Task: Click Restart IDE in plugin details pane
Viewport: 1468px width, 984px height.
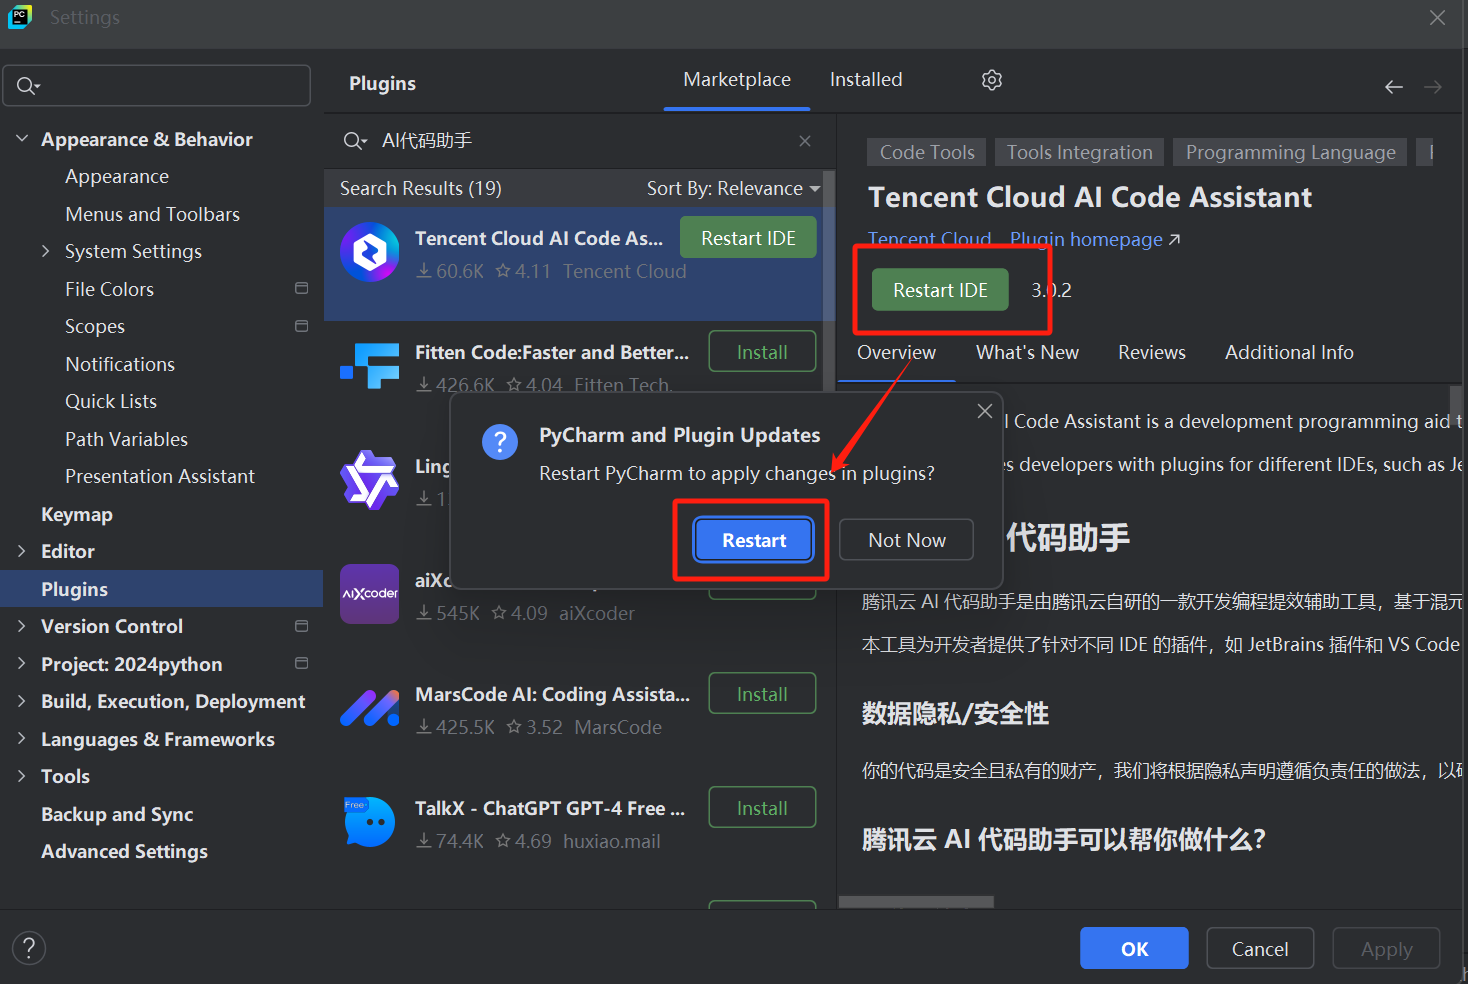Action: 940,290
